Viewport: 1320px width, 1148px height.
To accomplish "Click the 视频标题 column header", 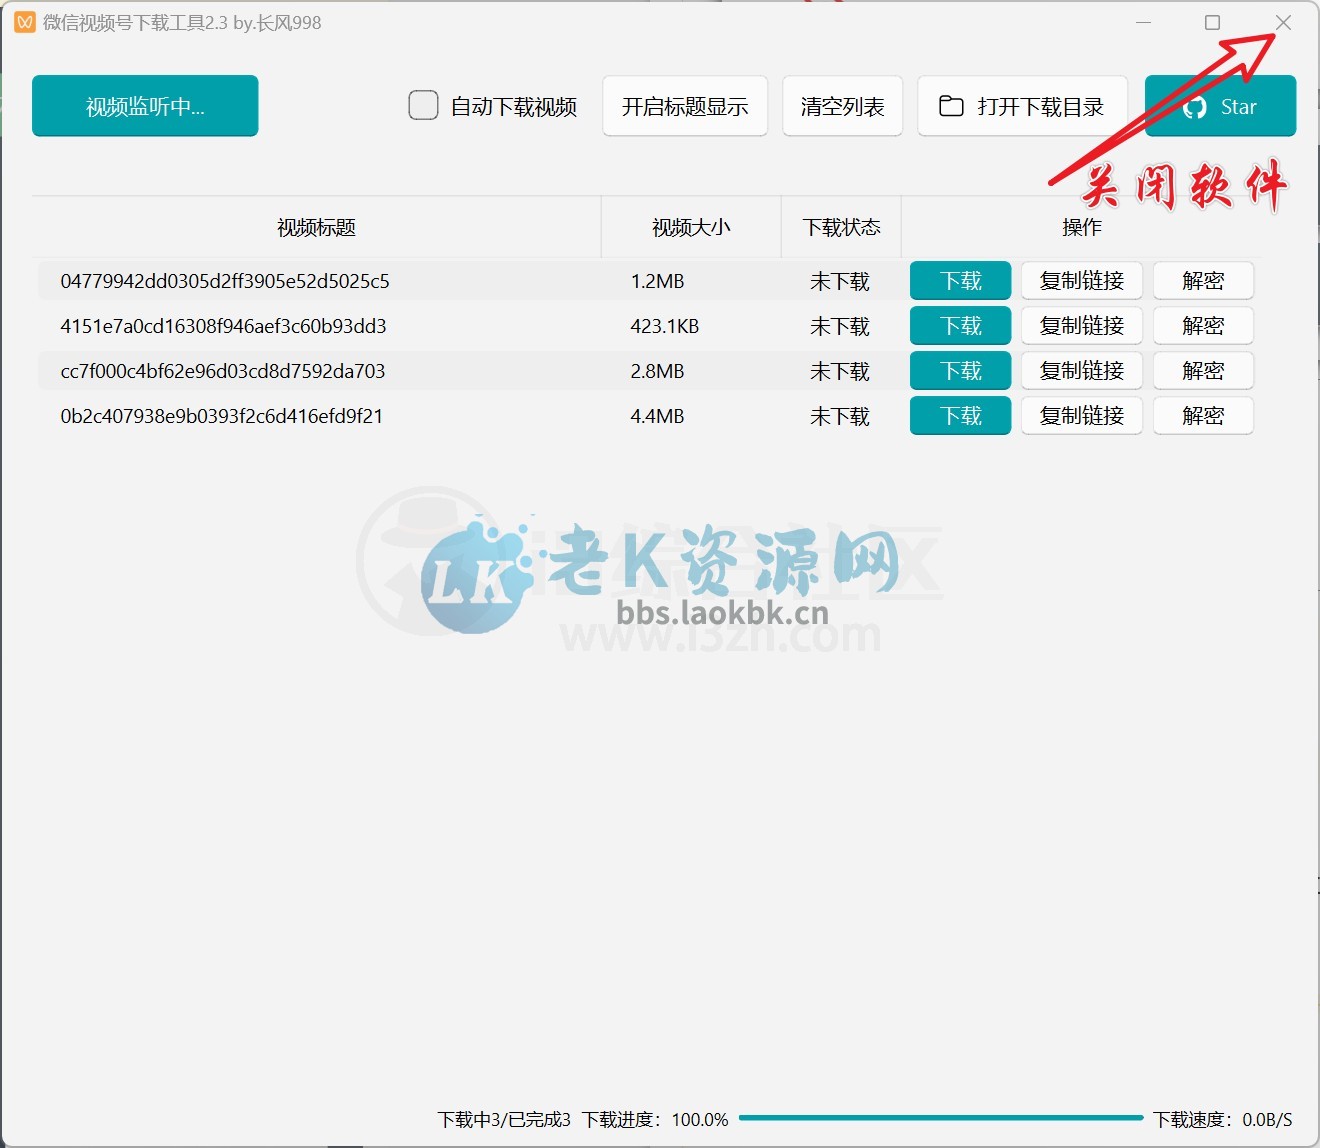I will click(x=317, y=227).
